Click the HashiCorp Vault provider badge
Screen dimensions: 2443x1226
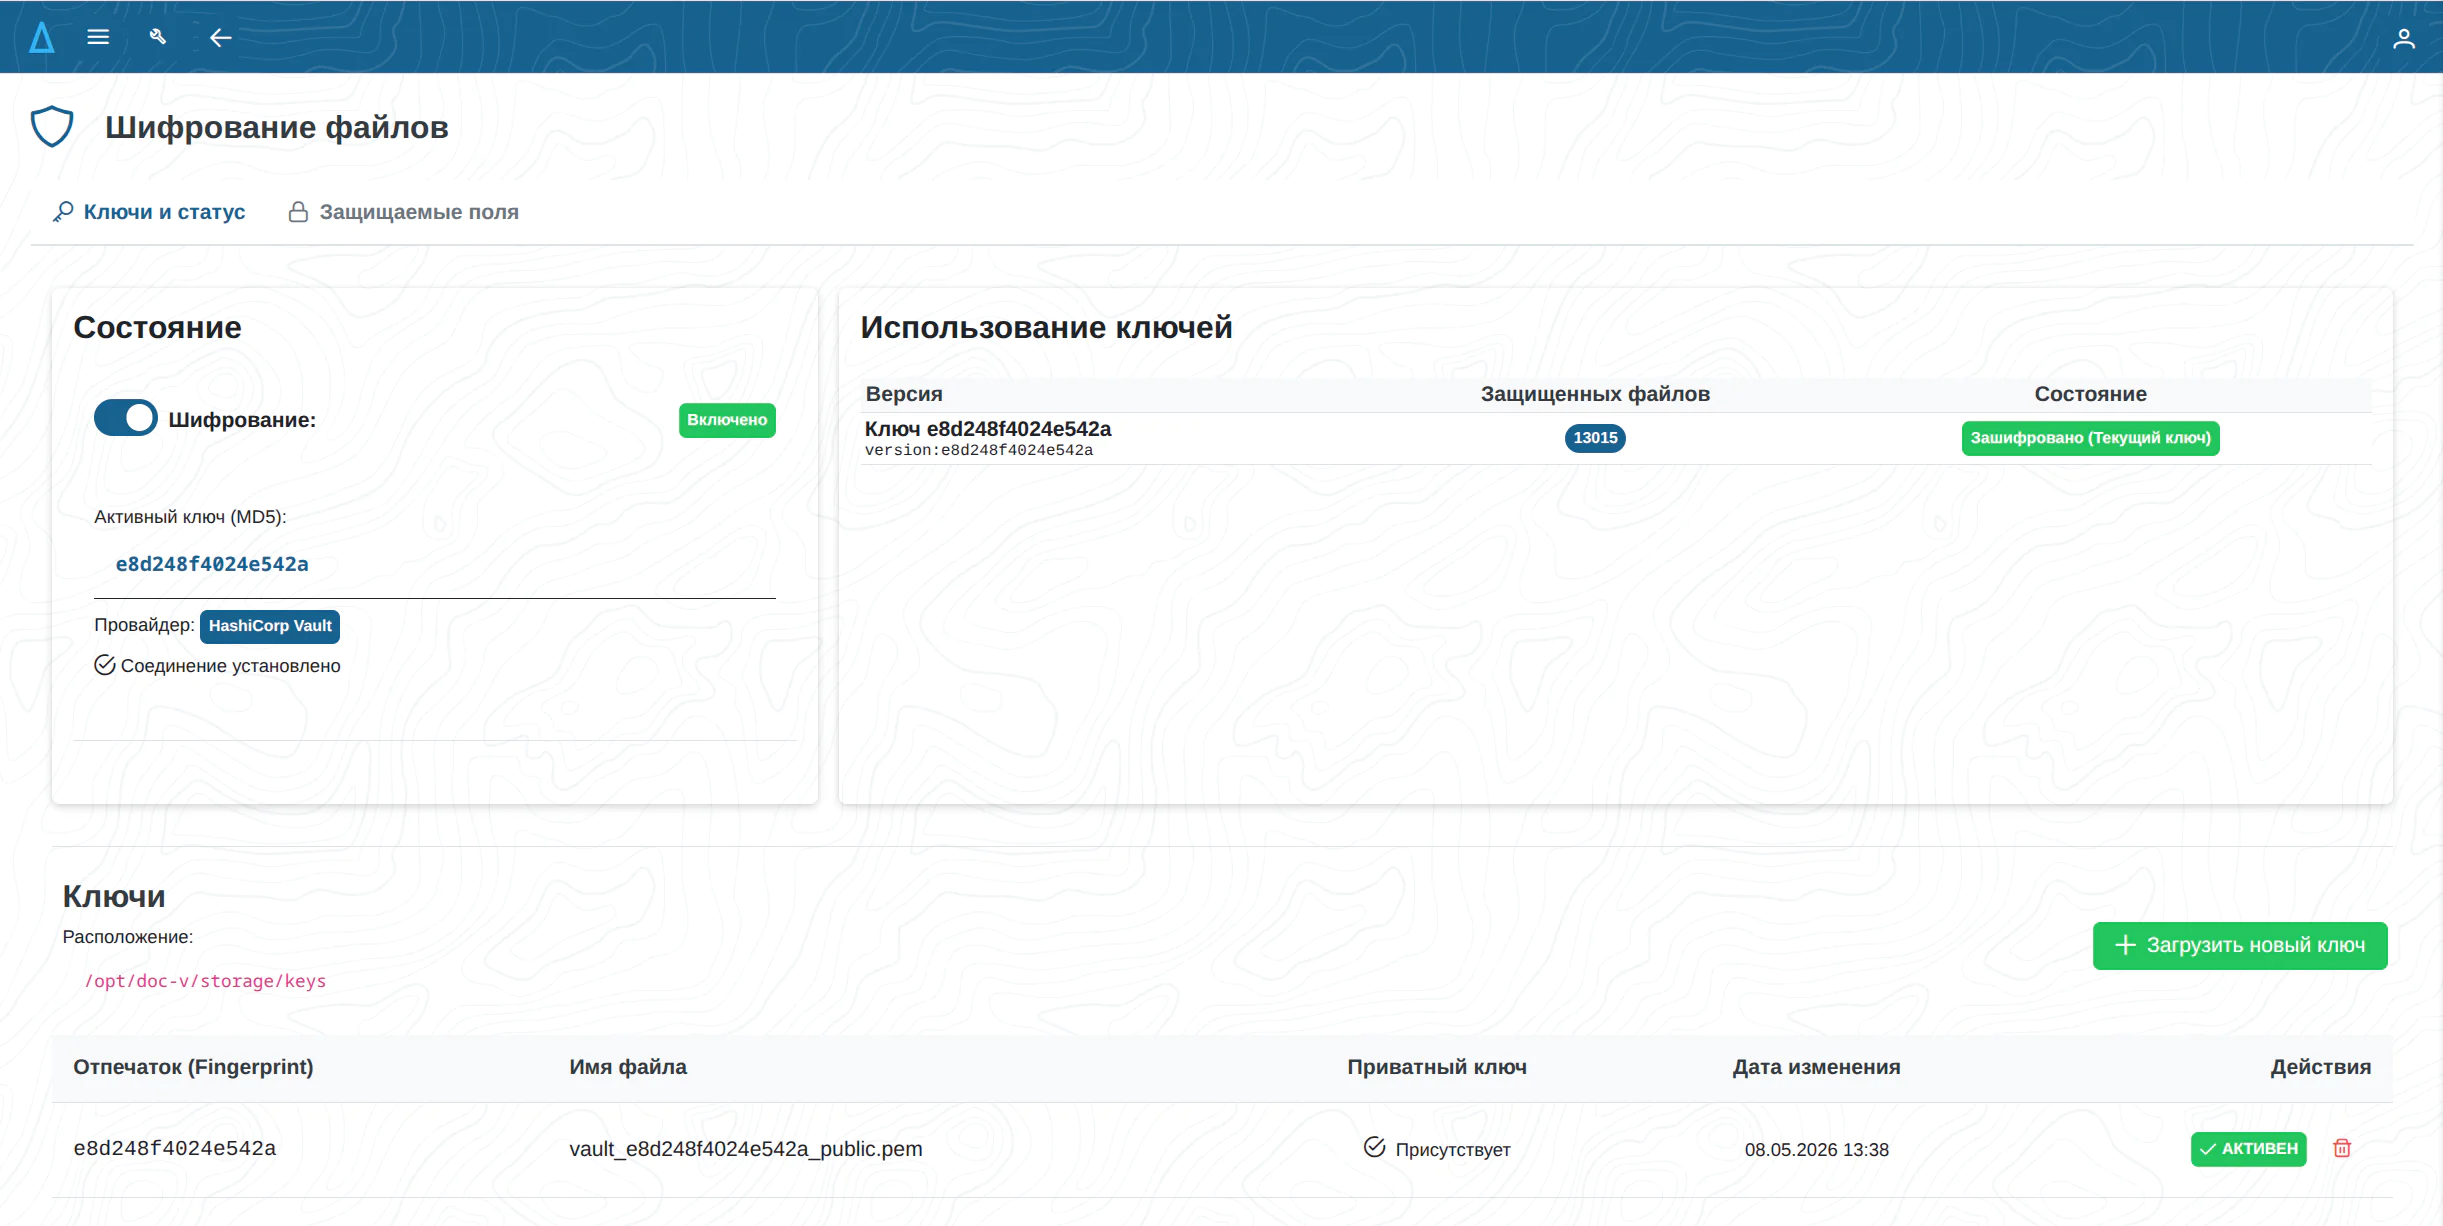[270, 626]
